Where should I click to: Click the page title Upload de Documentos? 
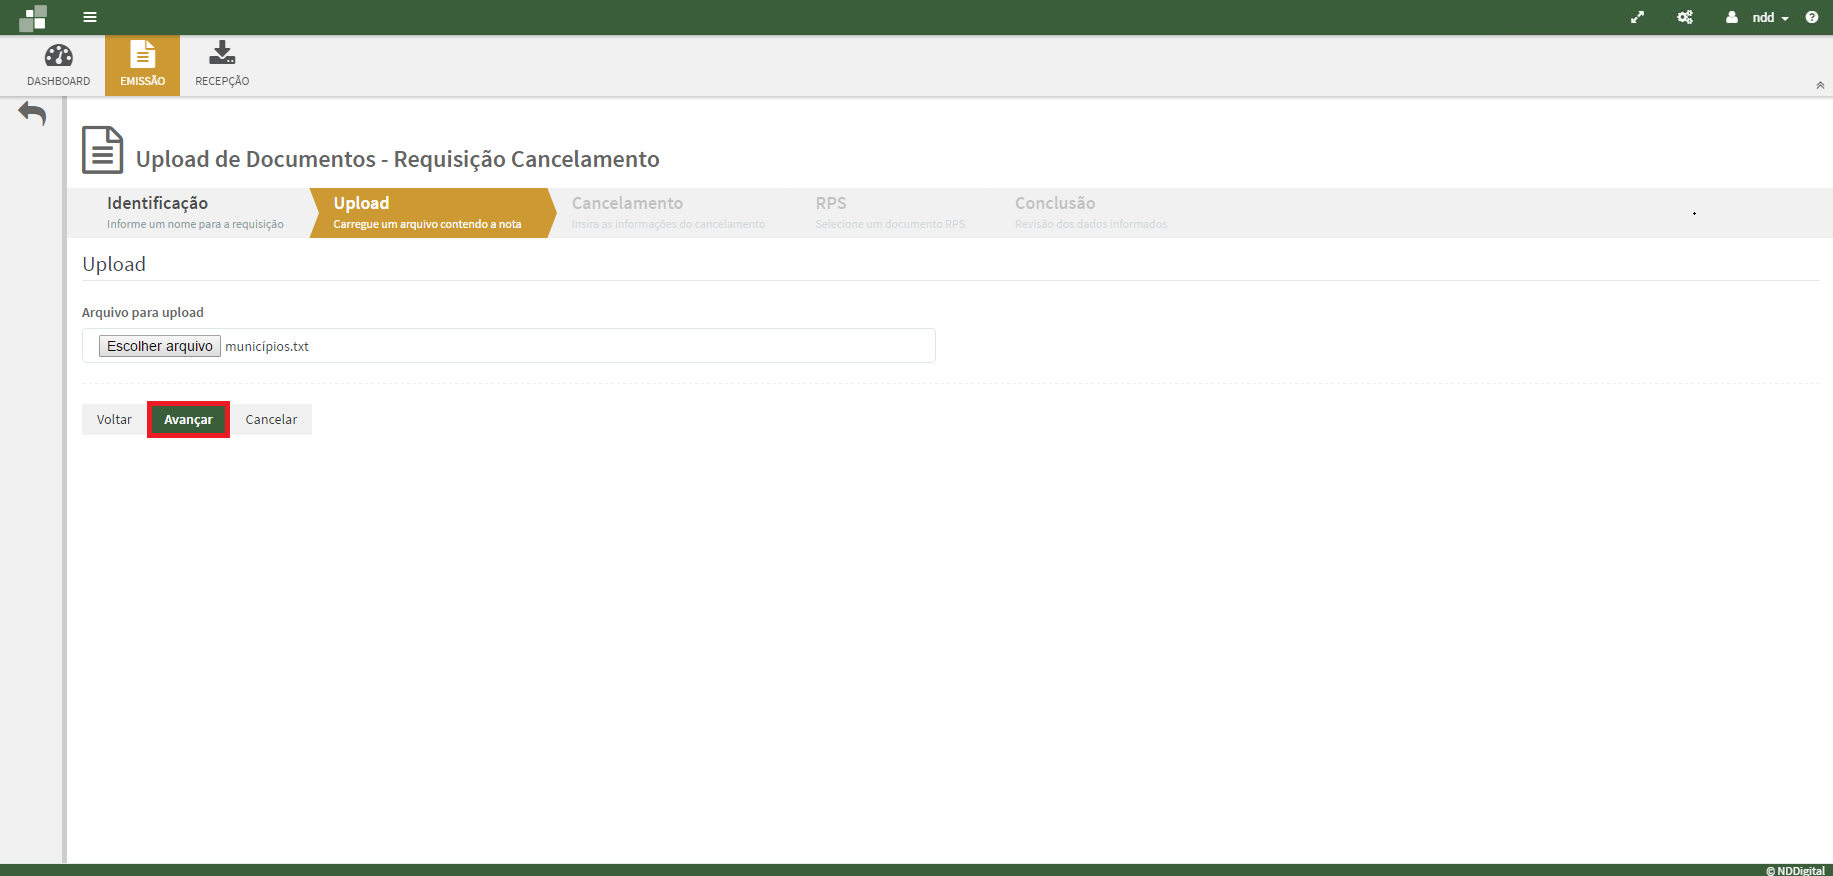398,159
